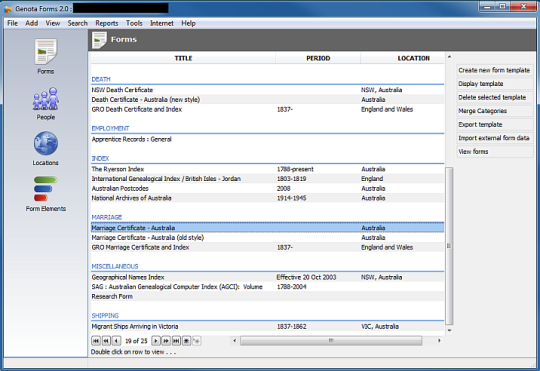Click the Genota app icon in title bar

pos(8,9)
